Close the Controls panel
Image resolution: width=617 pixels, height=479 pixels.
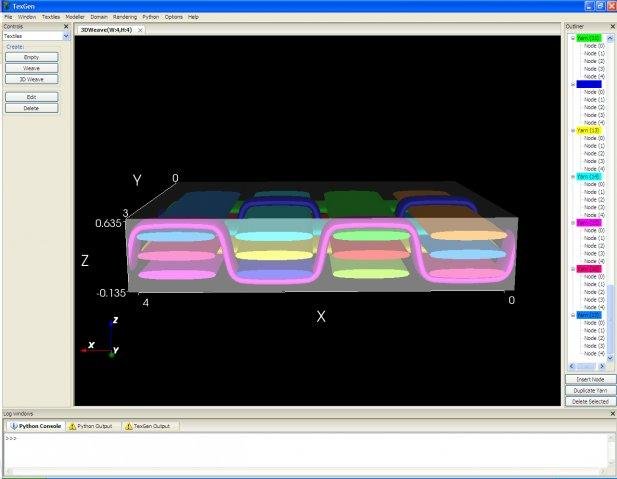click(x=66, y=26)
